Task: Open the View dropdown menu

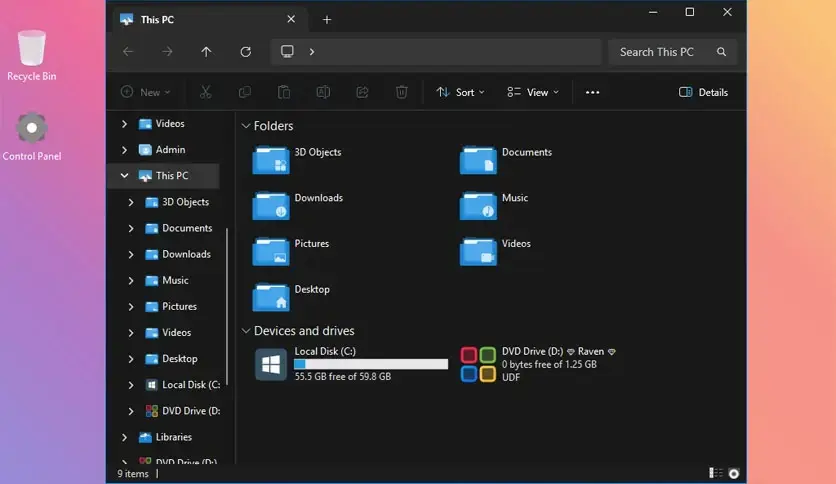Action: pos(533,92)
